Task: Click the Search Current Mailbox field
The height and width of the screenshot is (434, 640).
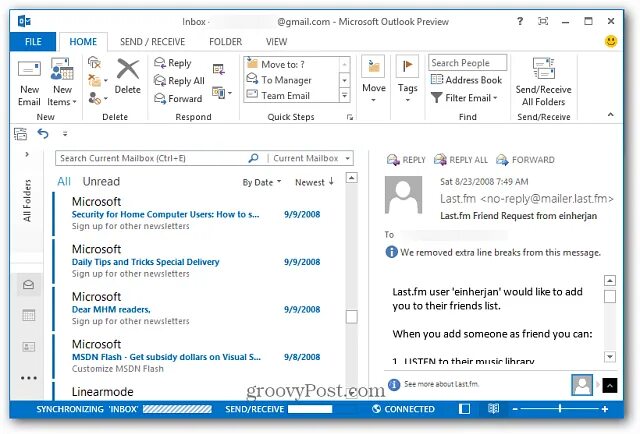Action: coord(152,158)
